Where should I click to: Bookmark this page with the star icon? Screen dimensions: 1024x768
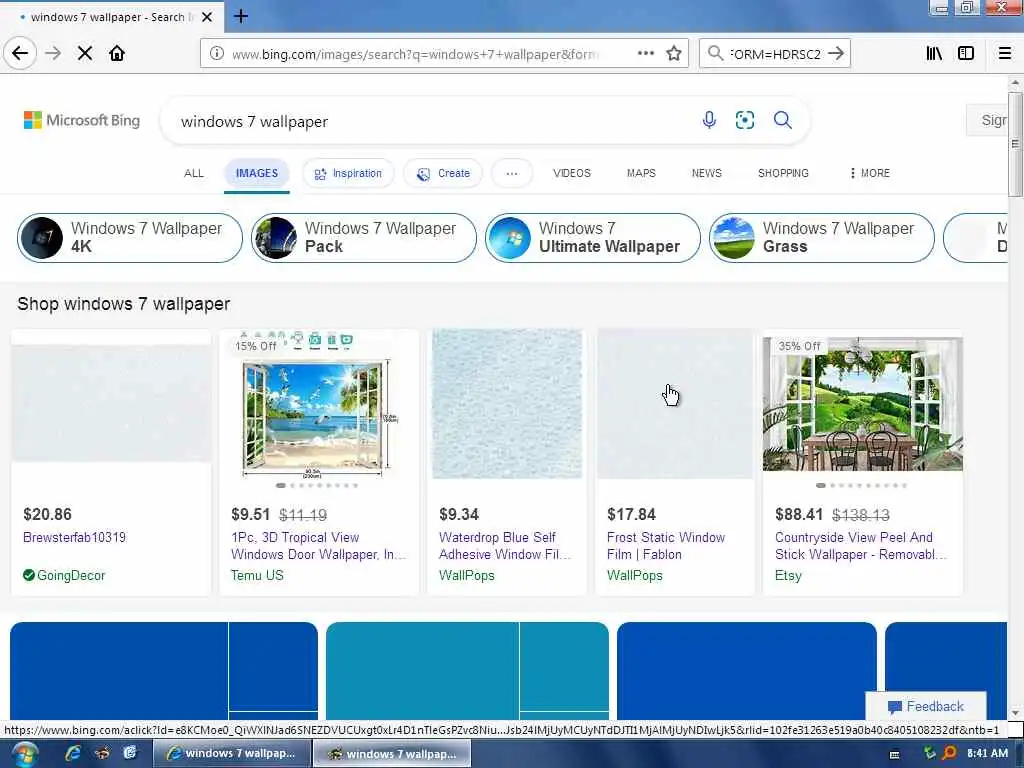(674, 54)
